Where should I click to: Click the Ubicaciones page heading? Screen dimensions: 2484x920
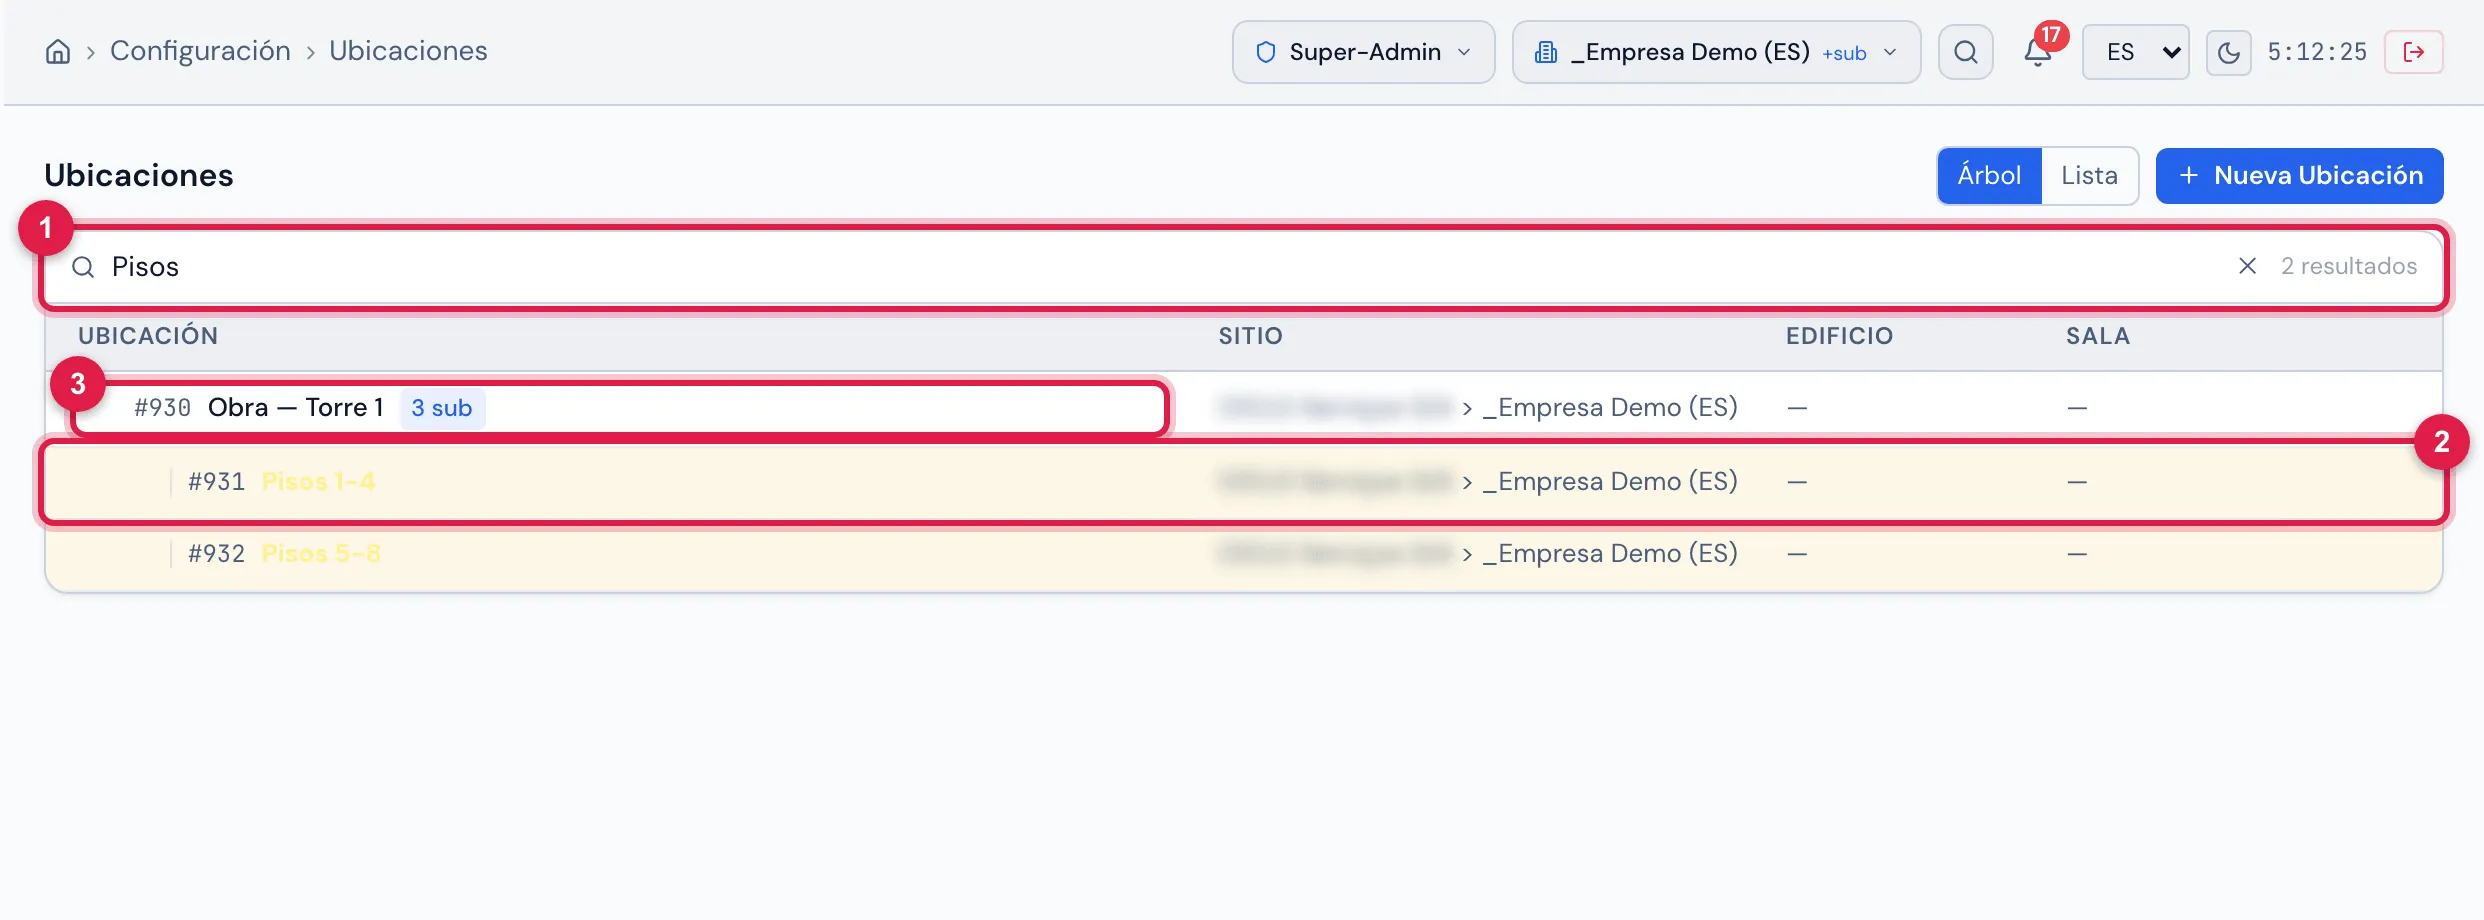[x=139, y=175]
